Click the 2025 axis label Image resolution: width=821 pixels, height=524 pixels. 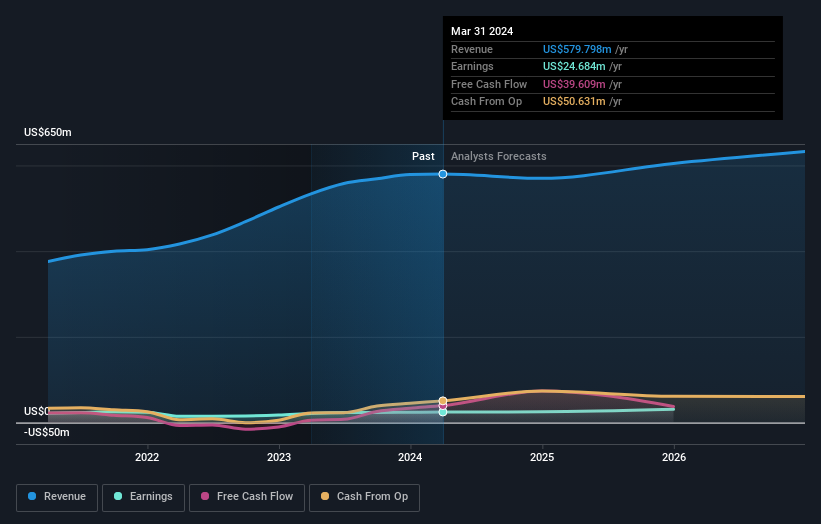(x=542, y=457)
